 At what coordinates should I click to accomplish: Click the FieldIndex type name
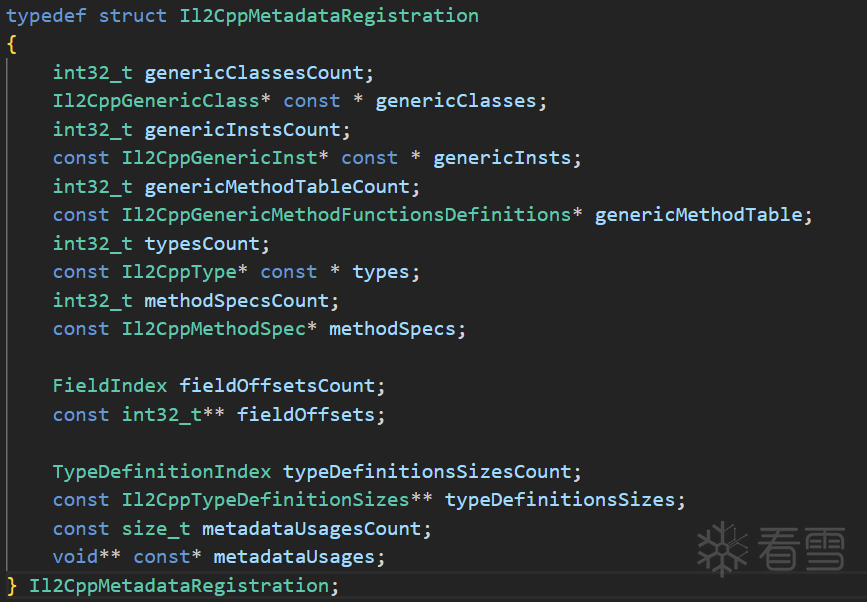[109, 386]
